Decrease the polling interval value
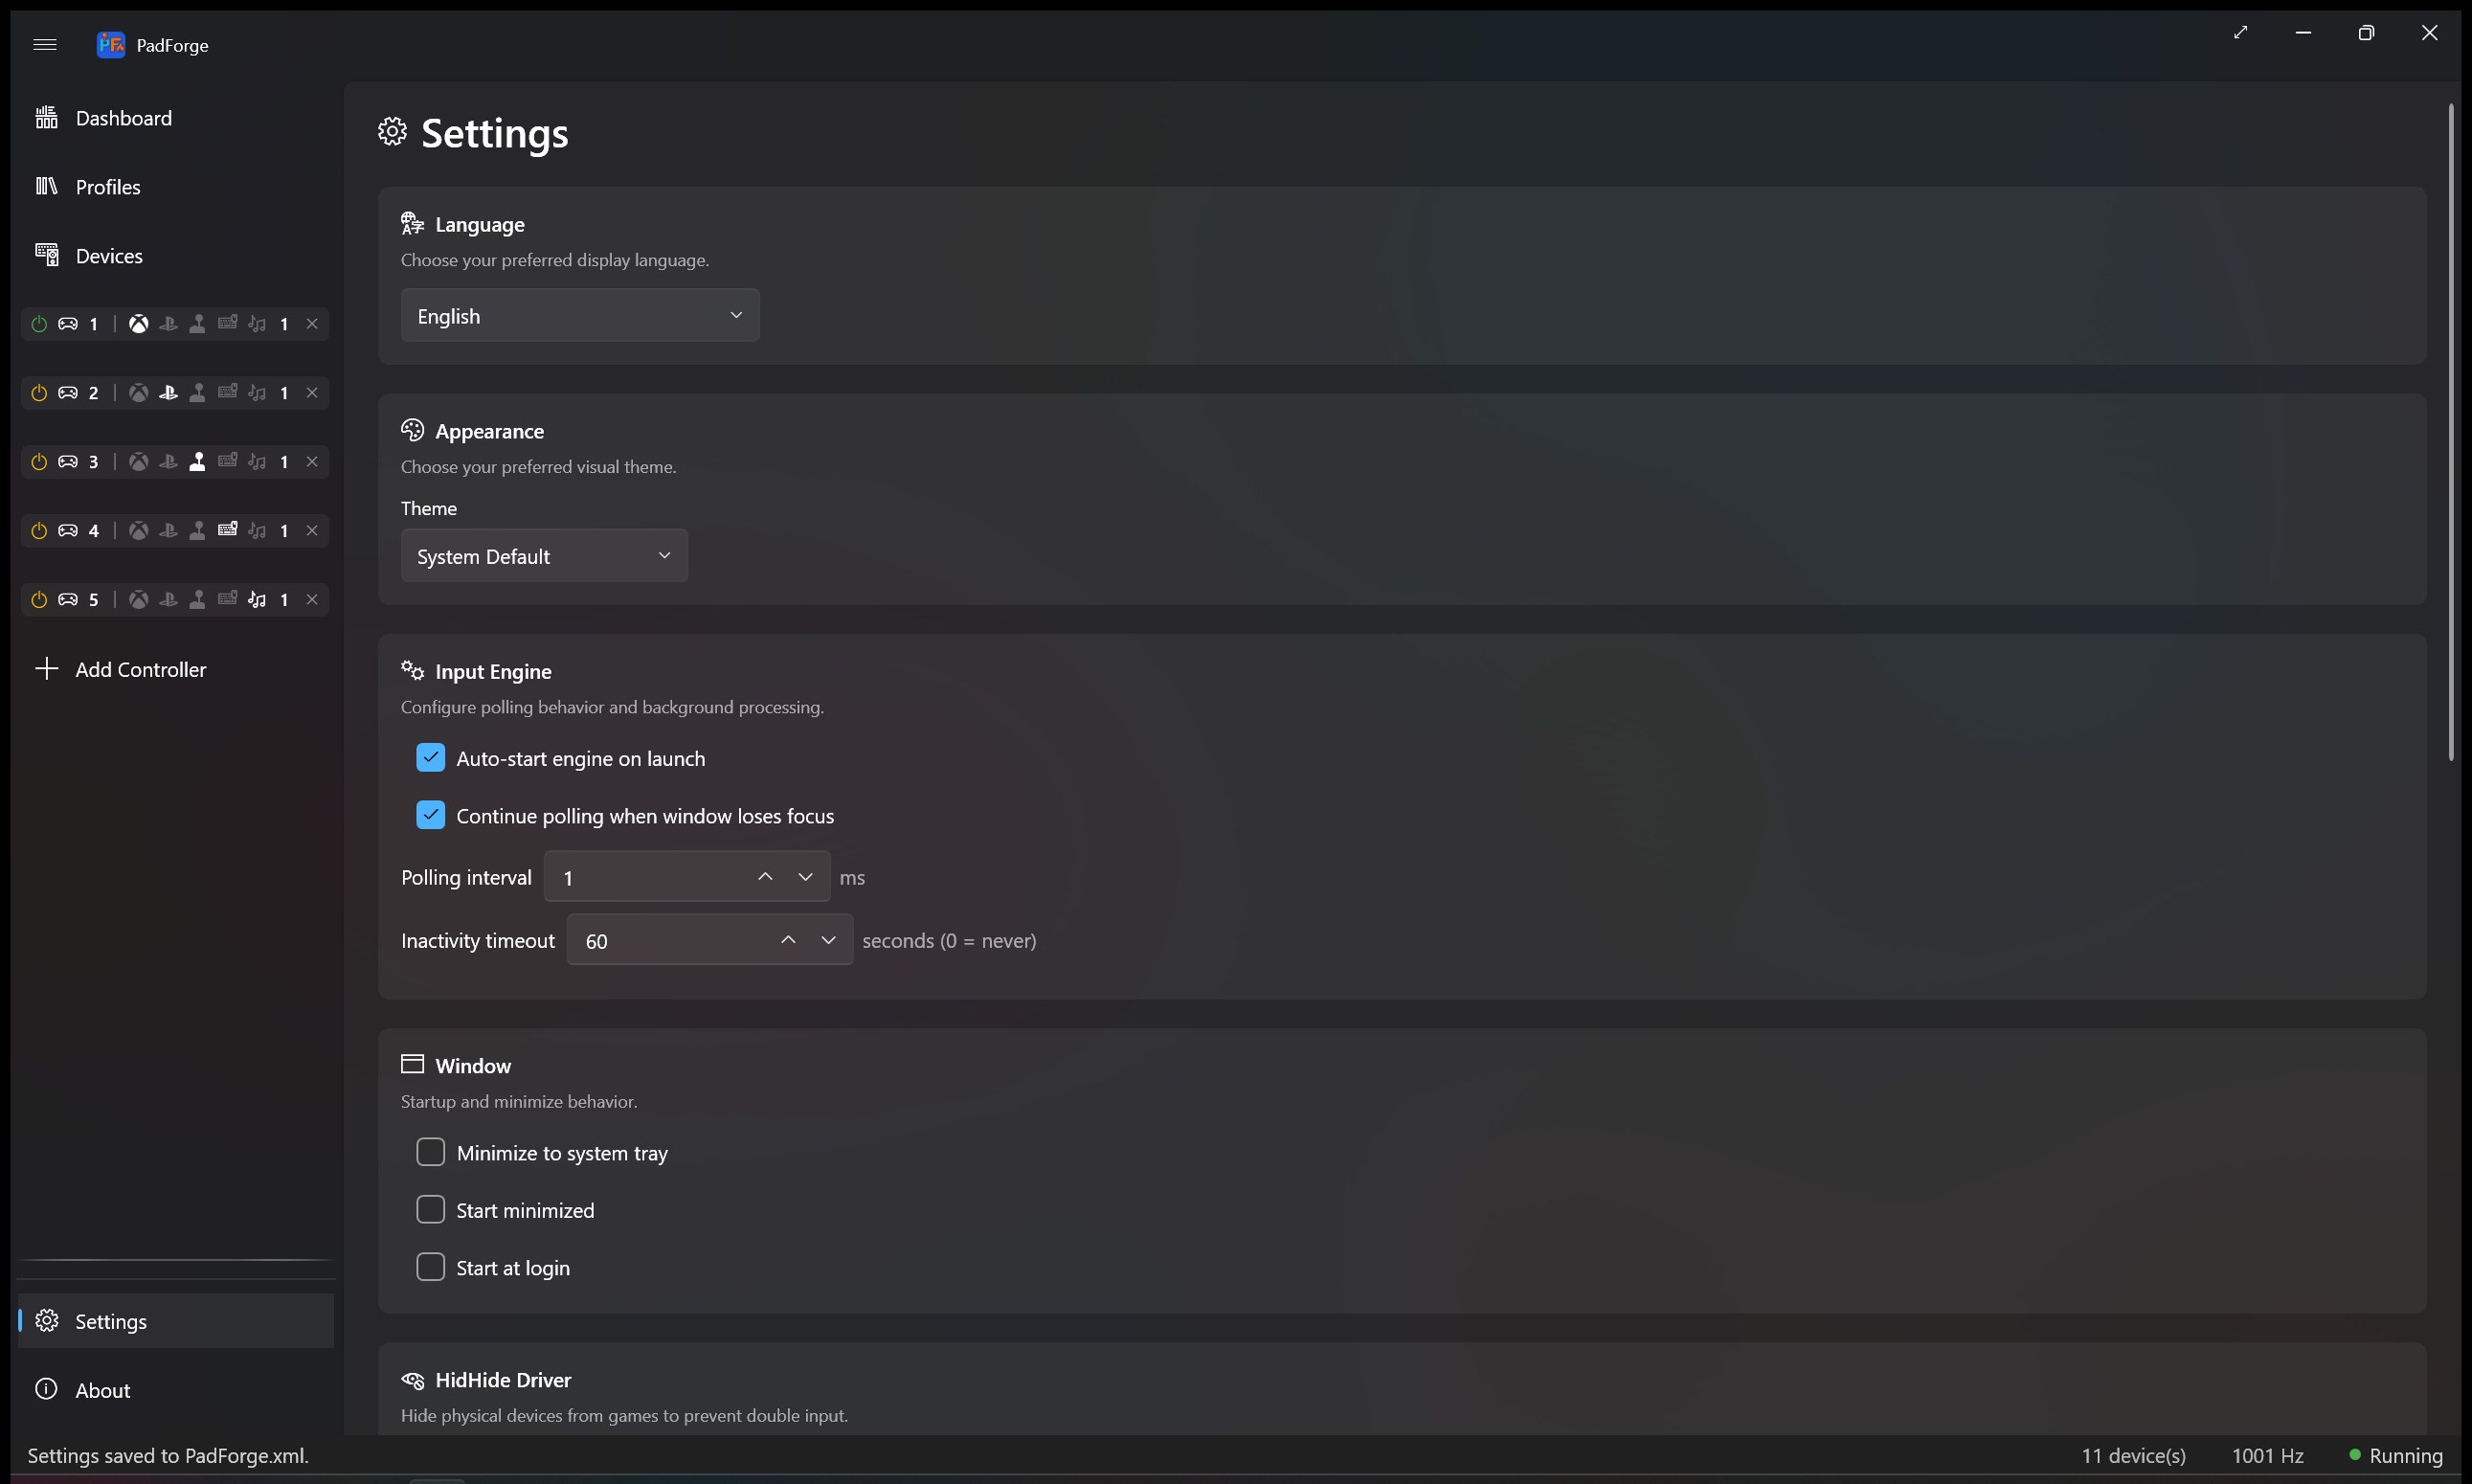 [805, 877]
